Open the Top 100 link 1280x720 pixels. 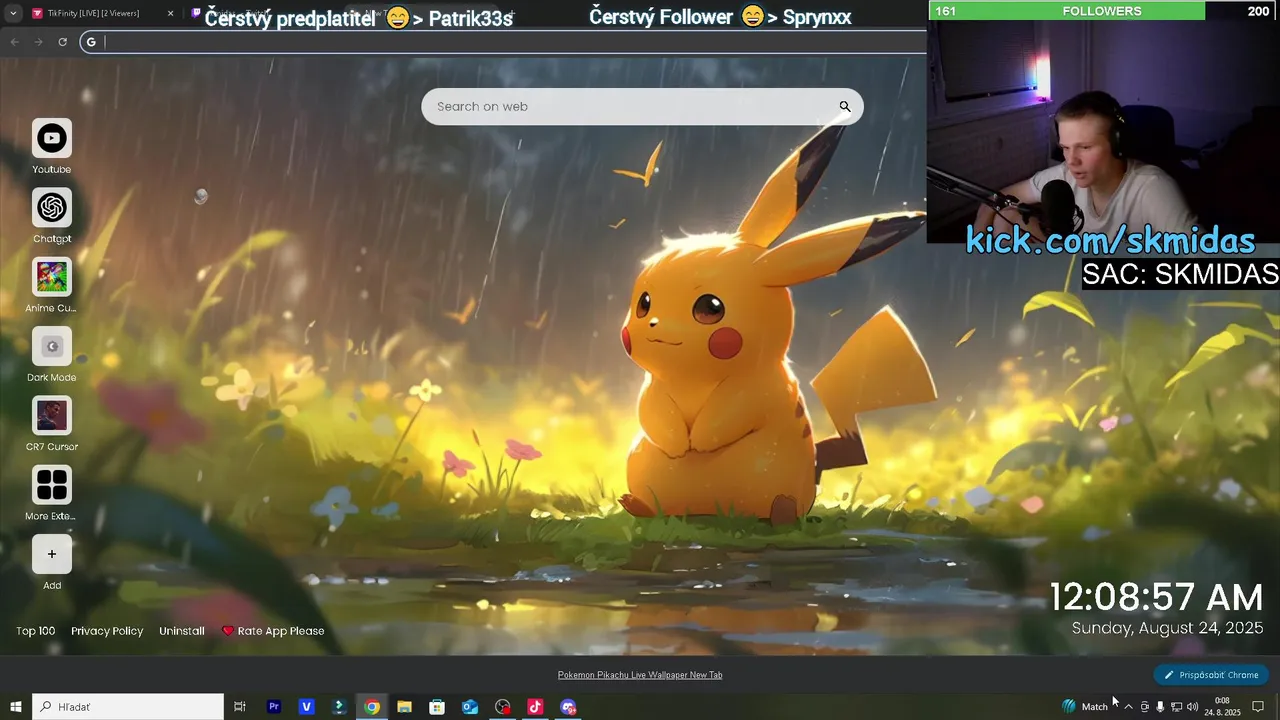[36, 631]
